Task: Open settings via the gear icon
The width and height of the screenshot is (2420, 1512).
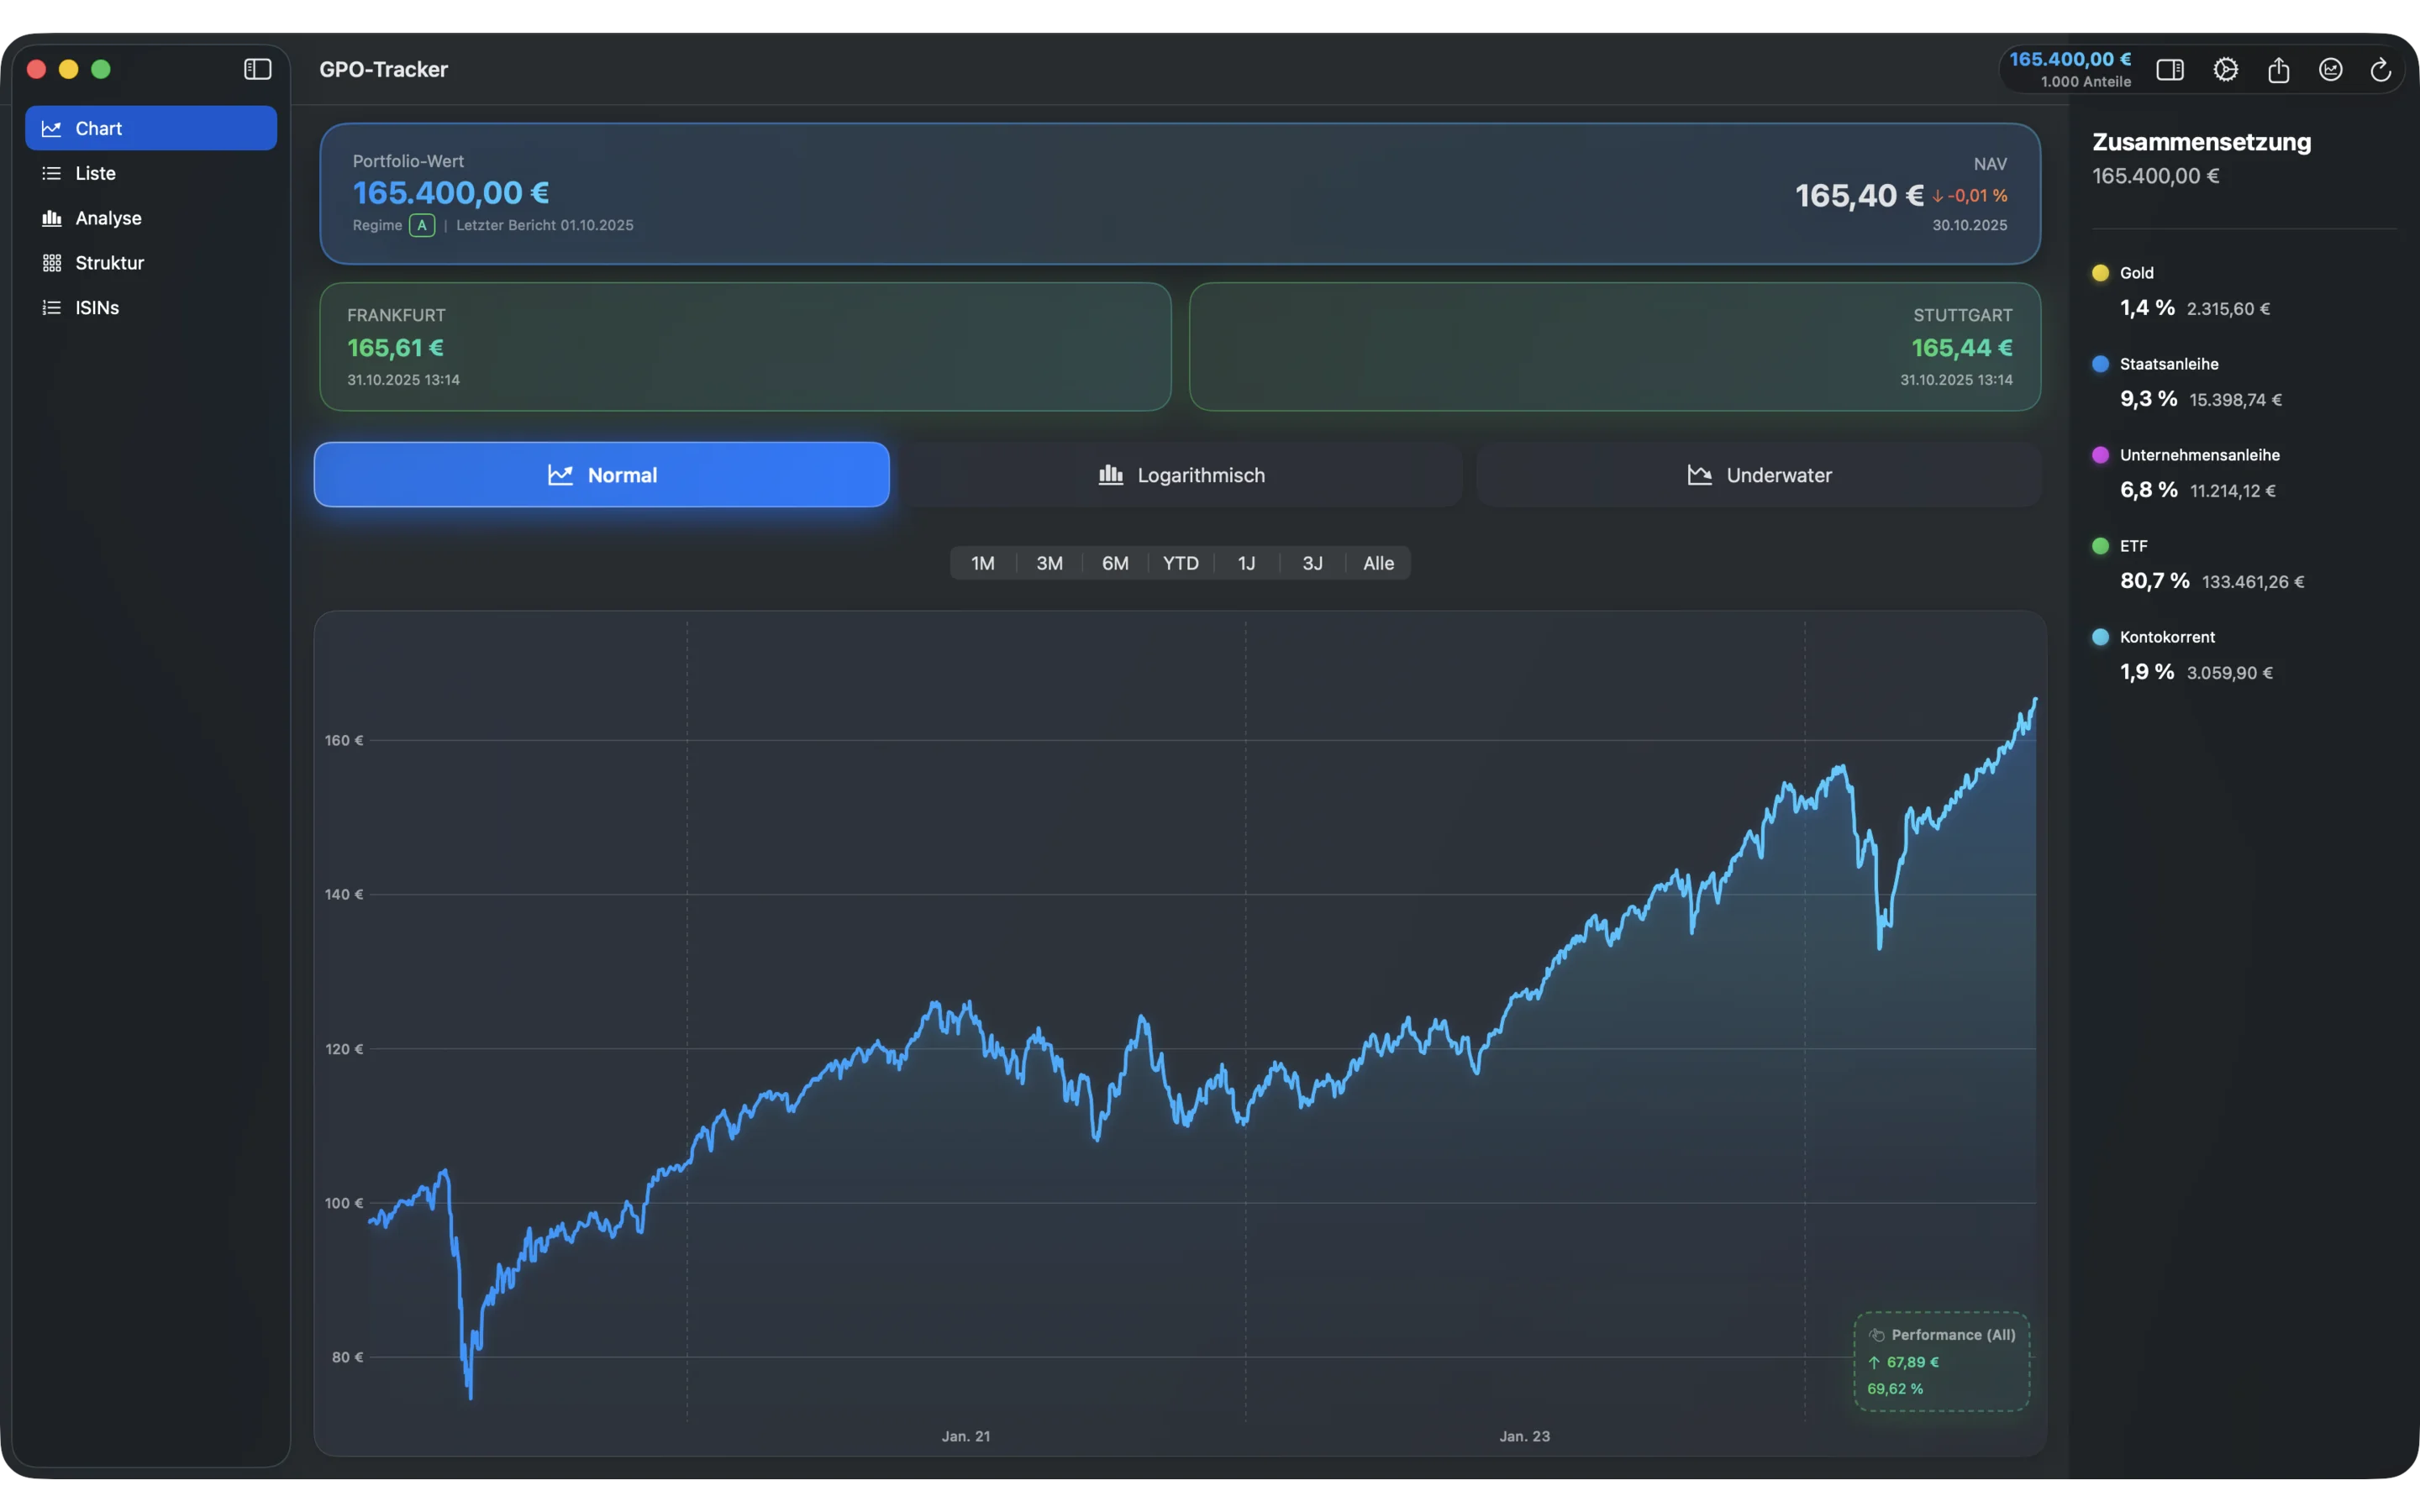Action: pyautogui.click(x=2225, y=70)
